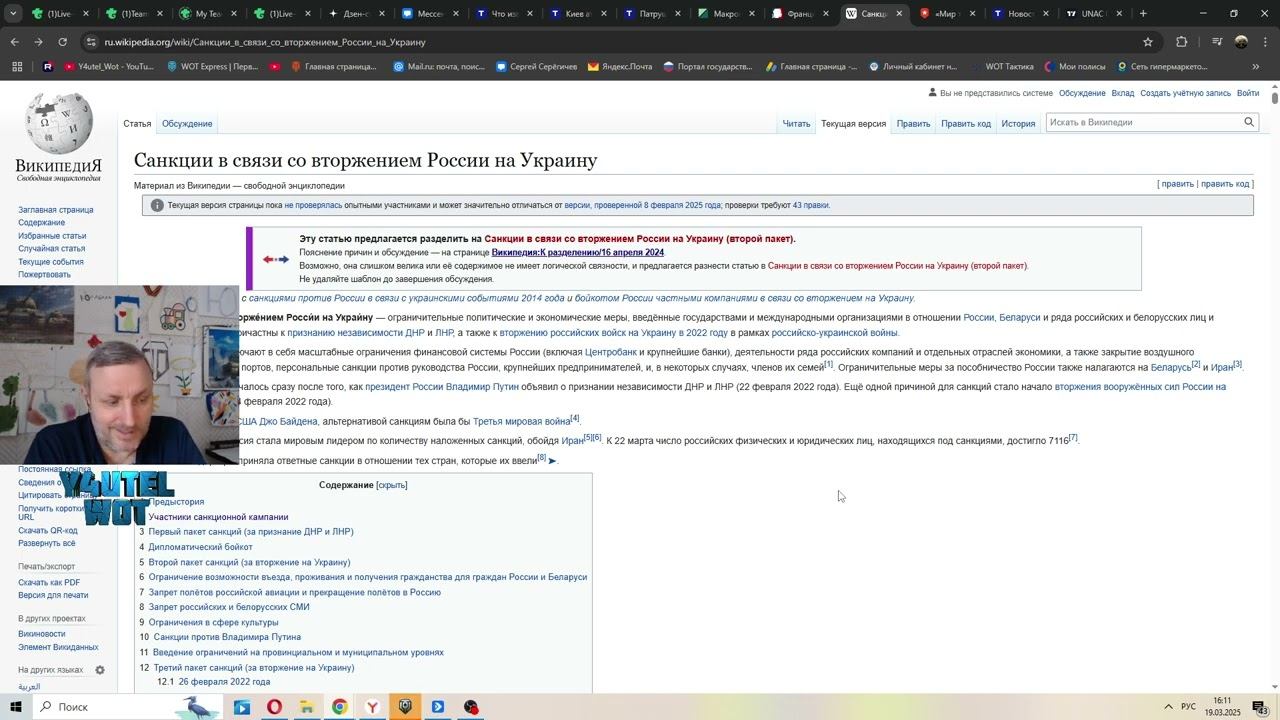Open tab search dropdown arrow
The width and height of the screenshot is (1280, 720).
point(13,14)
